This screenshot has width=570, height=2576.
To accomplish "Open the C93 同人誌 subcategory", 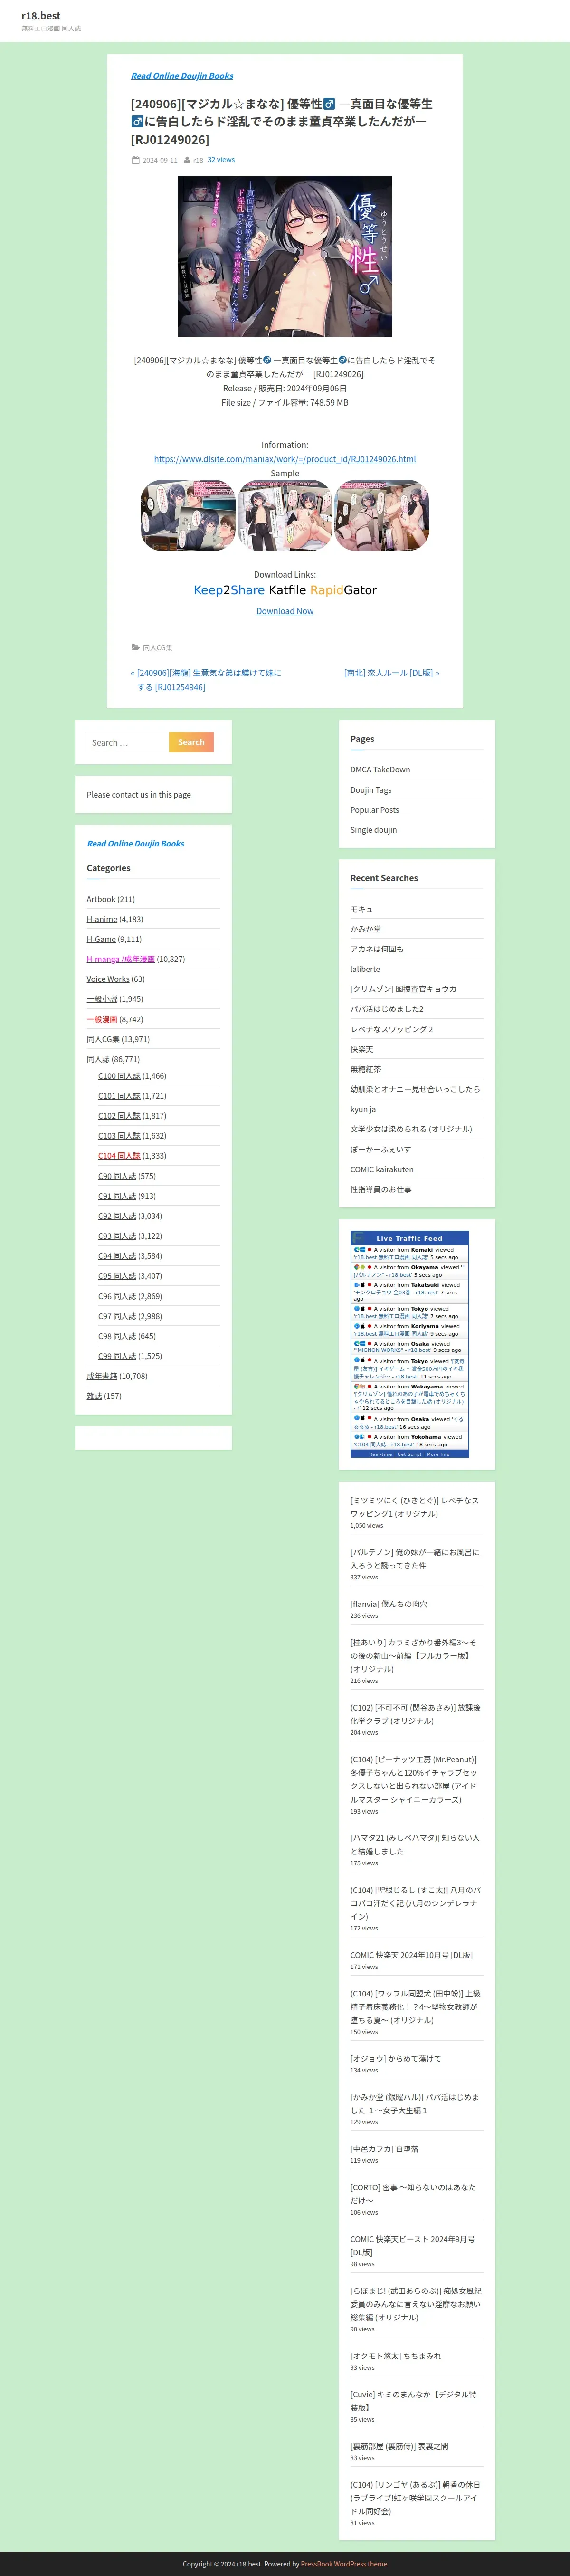I will click(x=117, y=1236).
